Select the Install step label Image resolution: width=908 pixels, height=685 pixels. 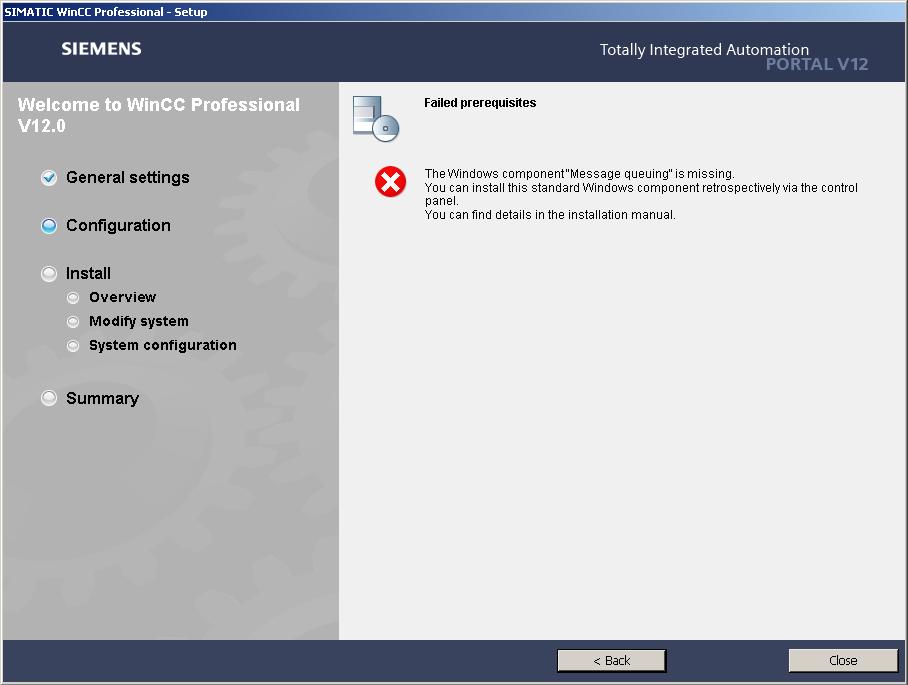(88, 273)
